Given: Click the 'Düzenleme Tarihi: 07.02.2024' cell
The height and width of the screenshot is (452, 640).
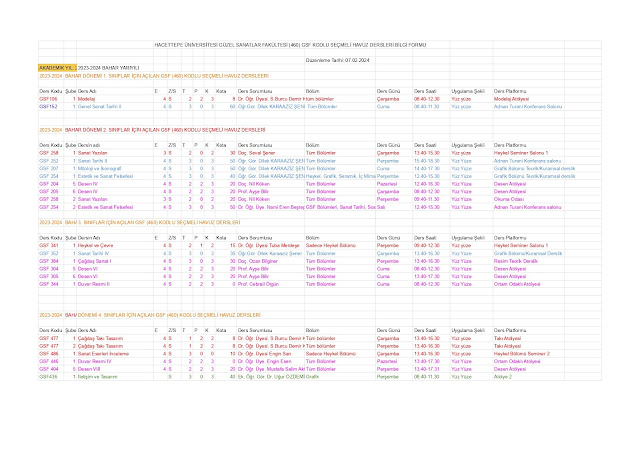Looking at the screenshot, I should pos(338,60).
